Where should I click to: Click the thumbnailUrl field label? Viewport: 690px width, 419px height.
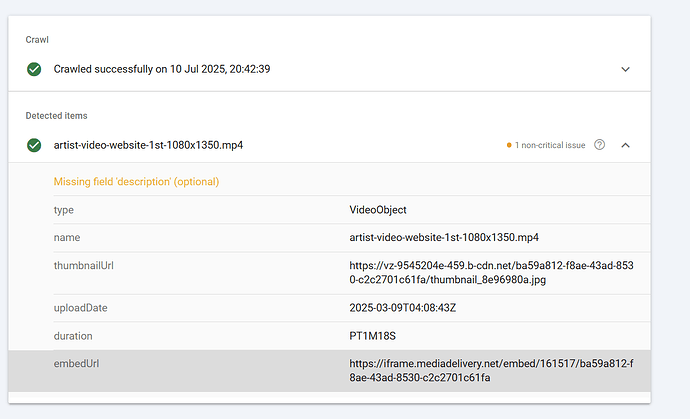(x=84, y=266)
